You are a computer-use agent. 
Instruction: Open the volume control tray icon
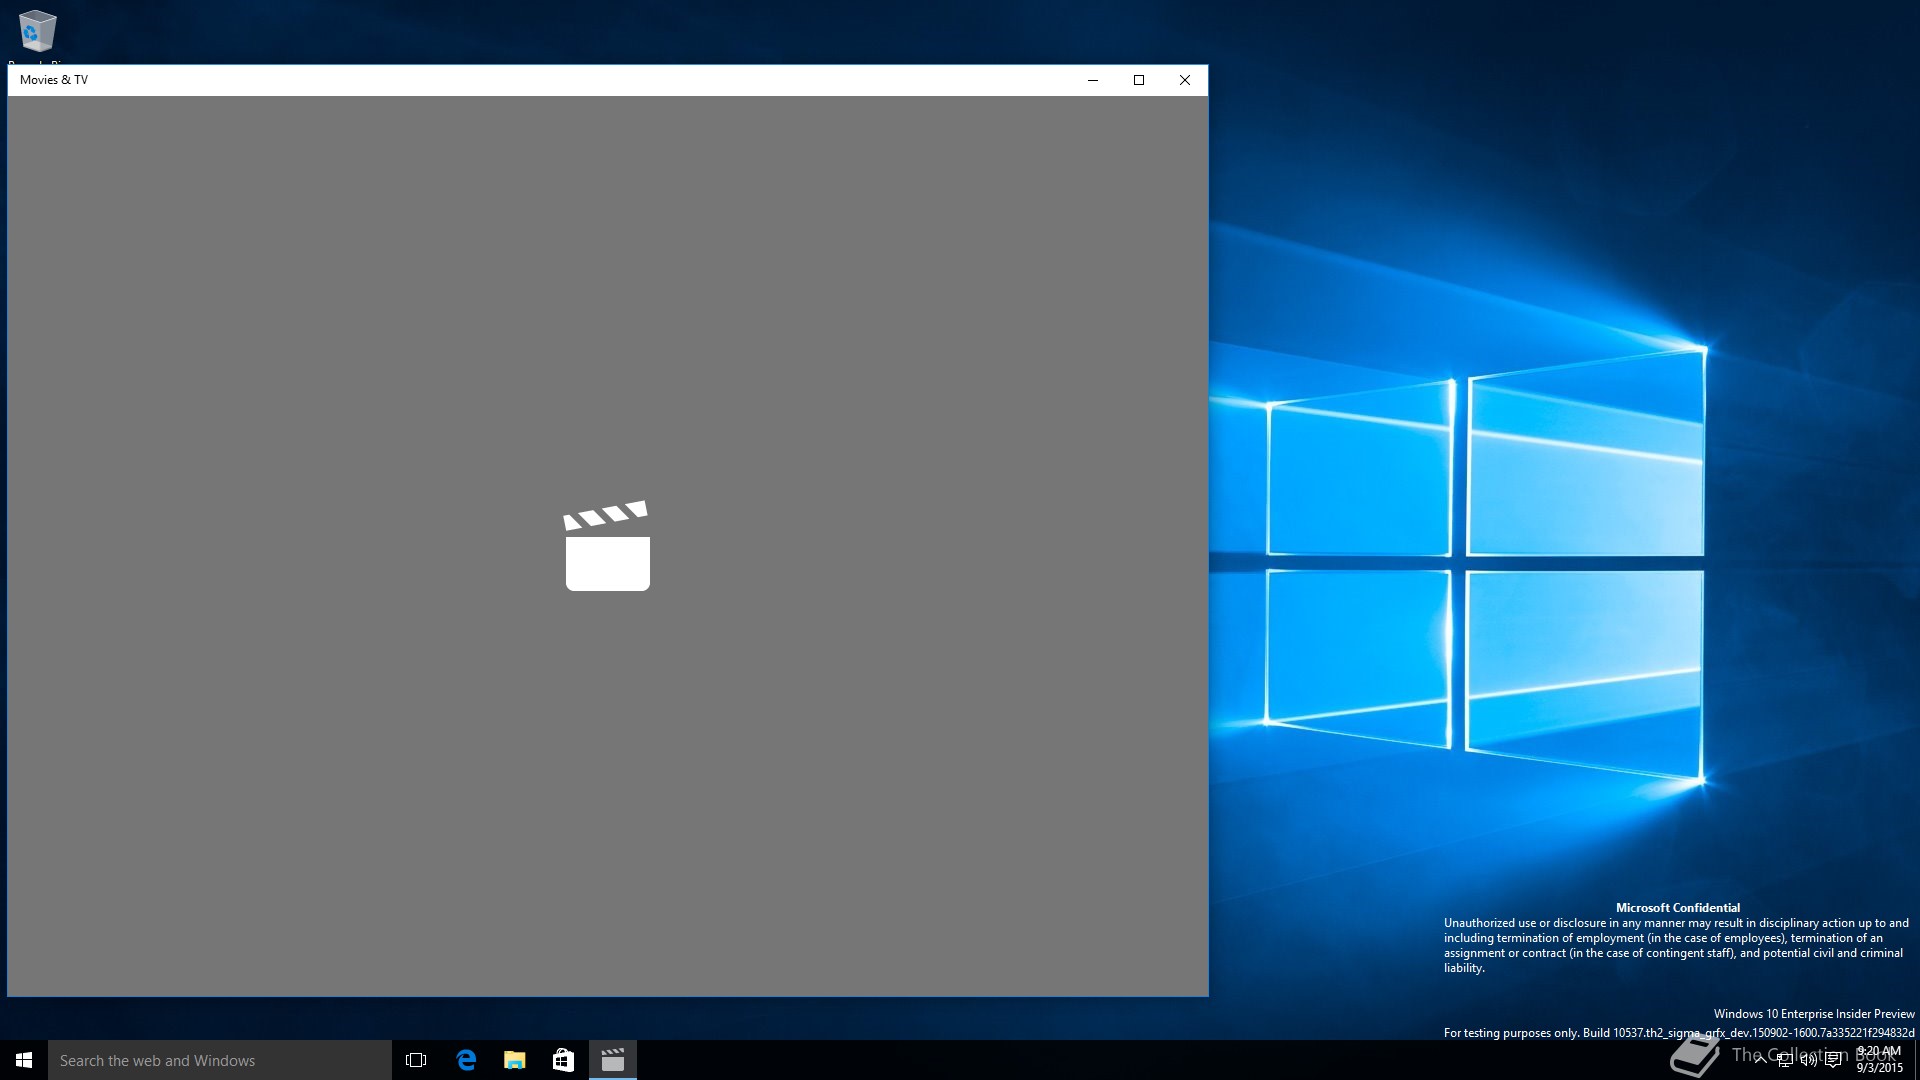pyautogui.click(x=1808, y=1060)
